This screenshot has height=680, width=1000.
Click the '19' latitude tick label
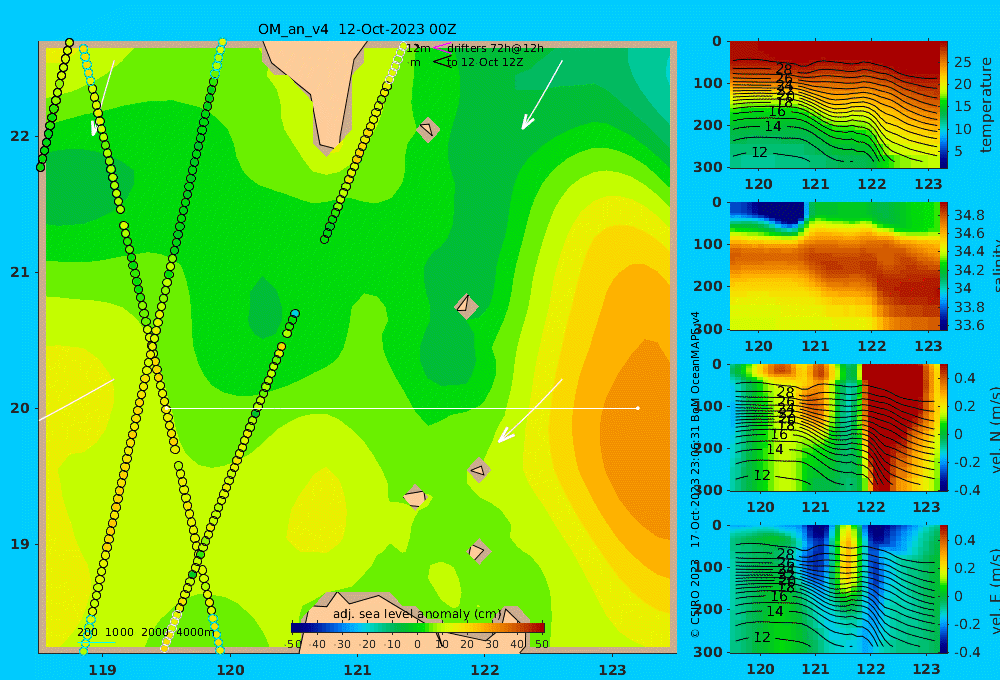click(20, 544)
